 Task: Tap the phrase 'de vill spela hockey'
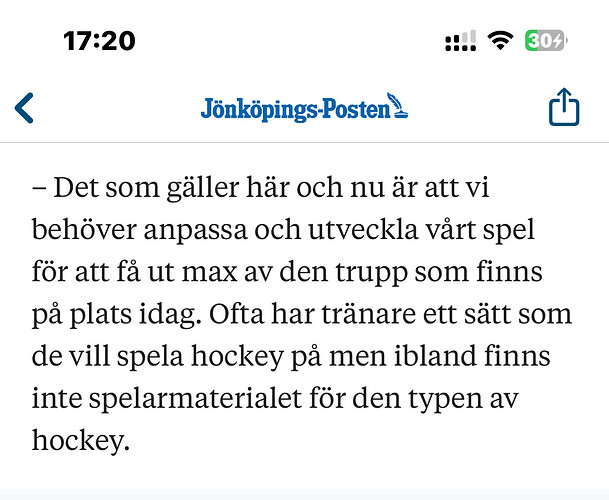click(x=158, y=356)
